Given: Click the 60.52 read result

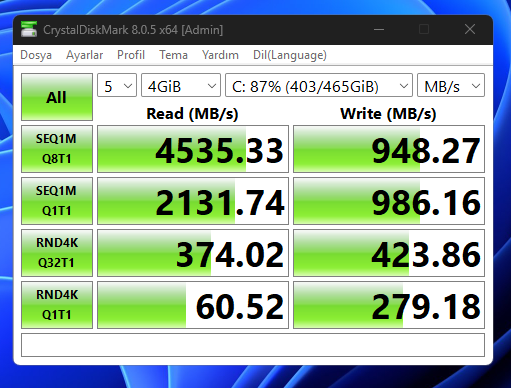Looking at the screenshot, I should point(193,305).
